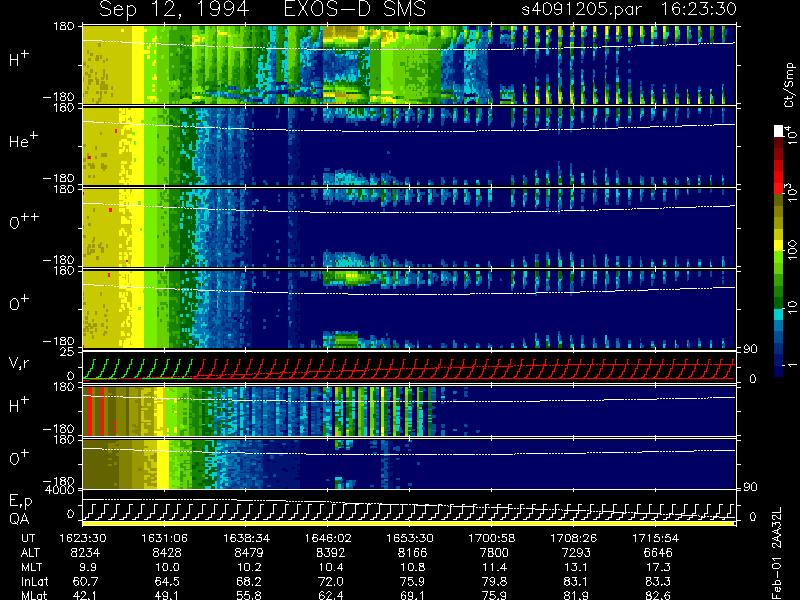
Task: Click the ALT value "7293"
Action: pos(576,553)
